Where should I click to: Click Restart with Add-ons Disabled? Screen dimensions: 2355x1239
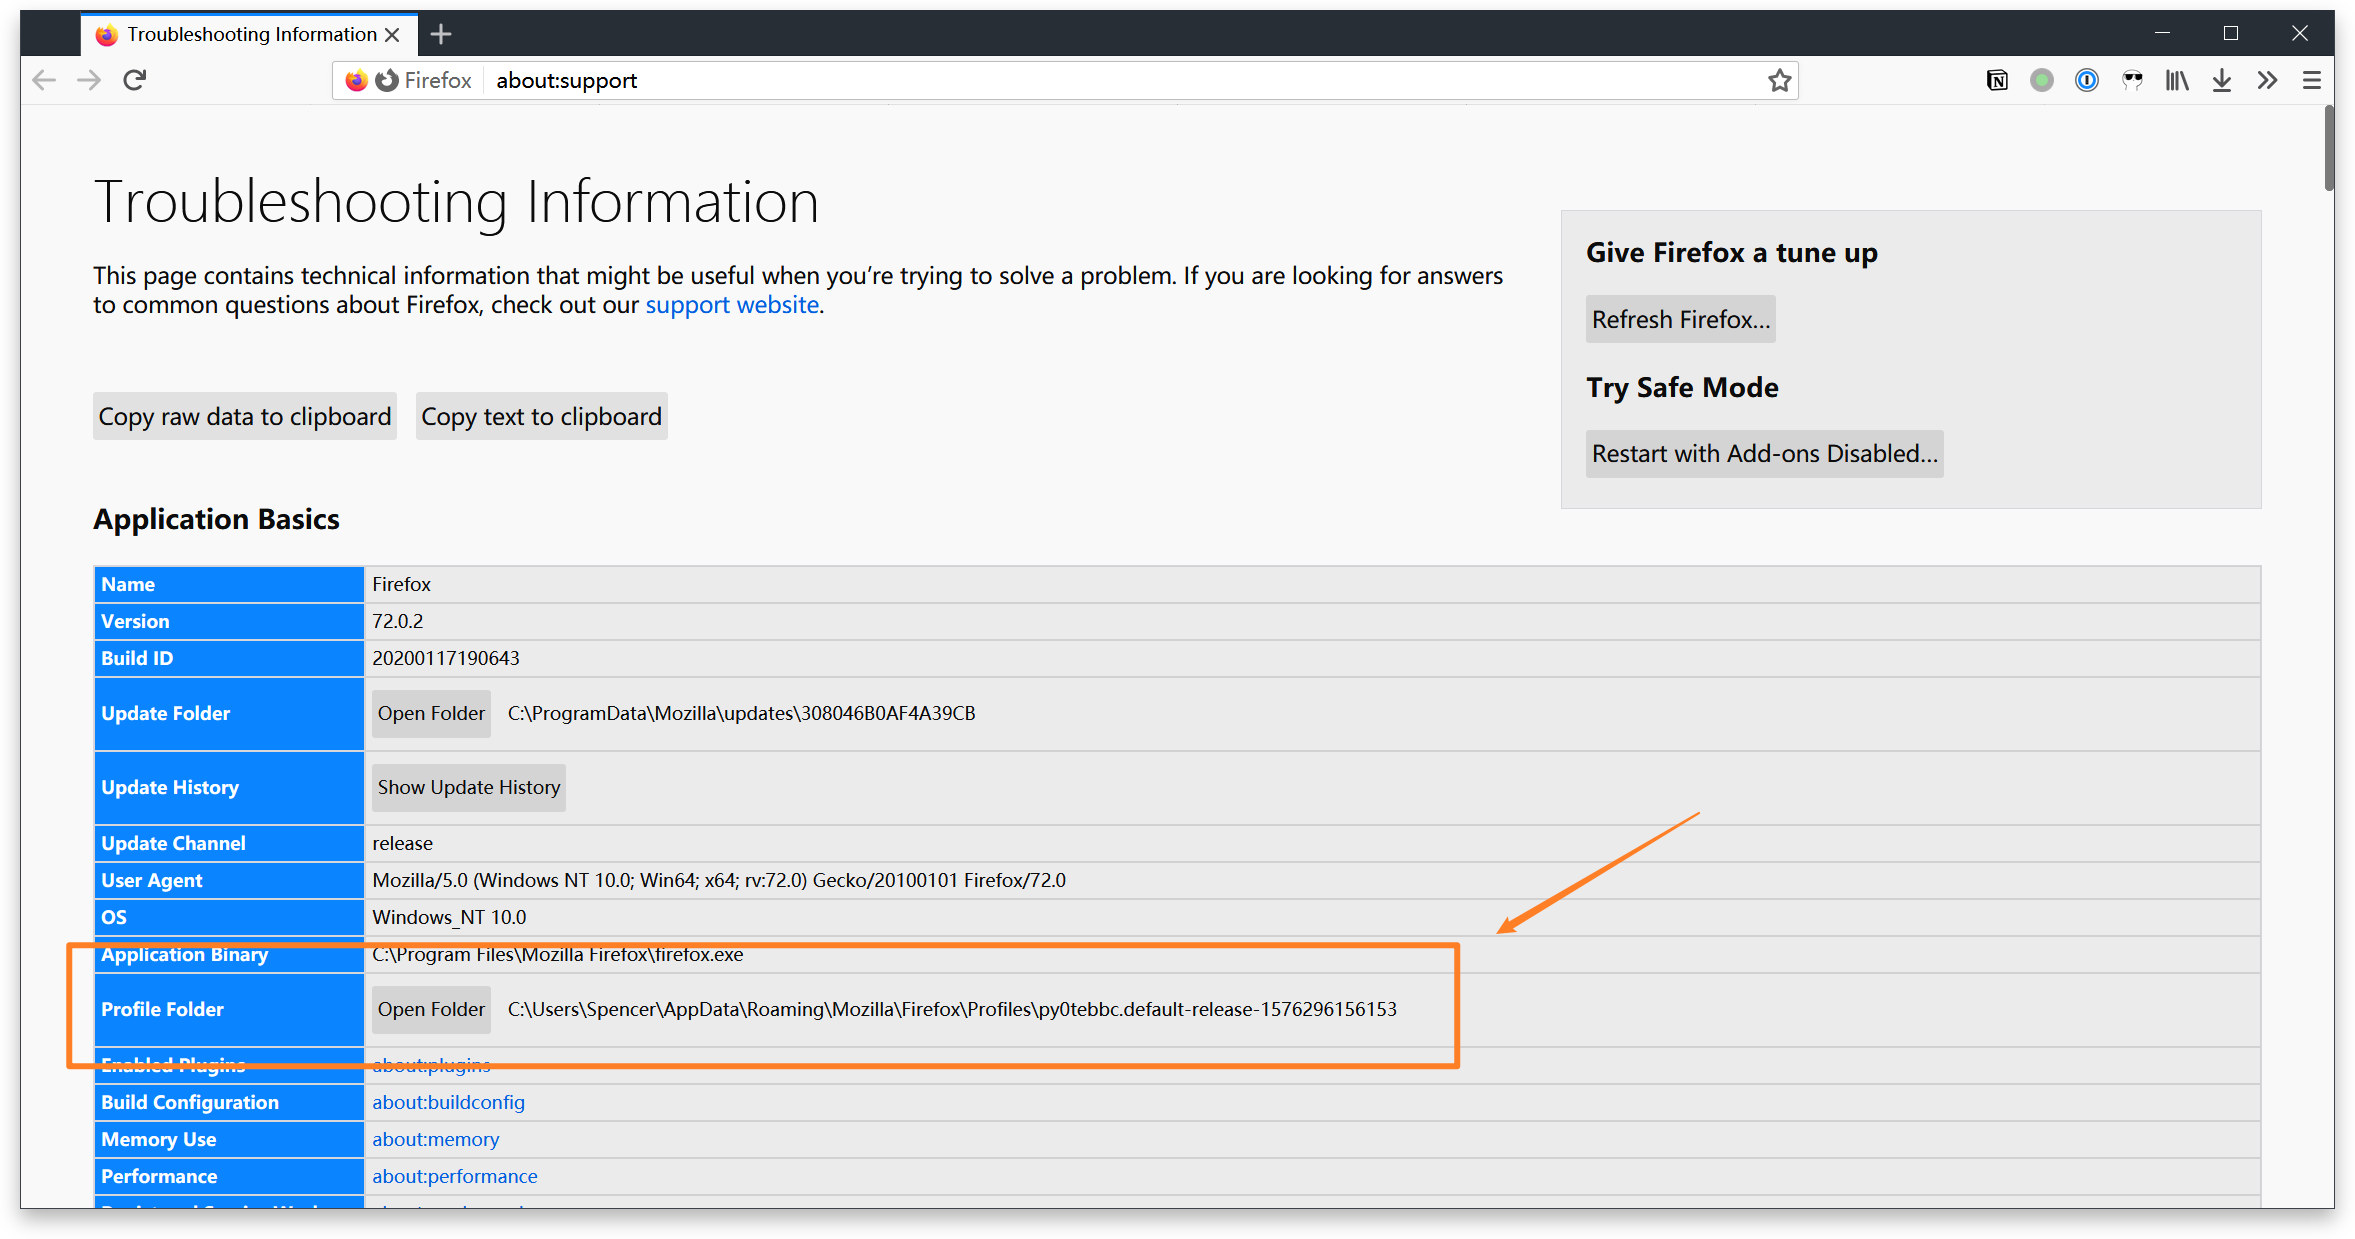click(x=1765, y=454)
